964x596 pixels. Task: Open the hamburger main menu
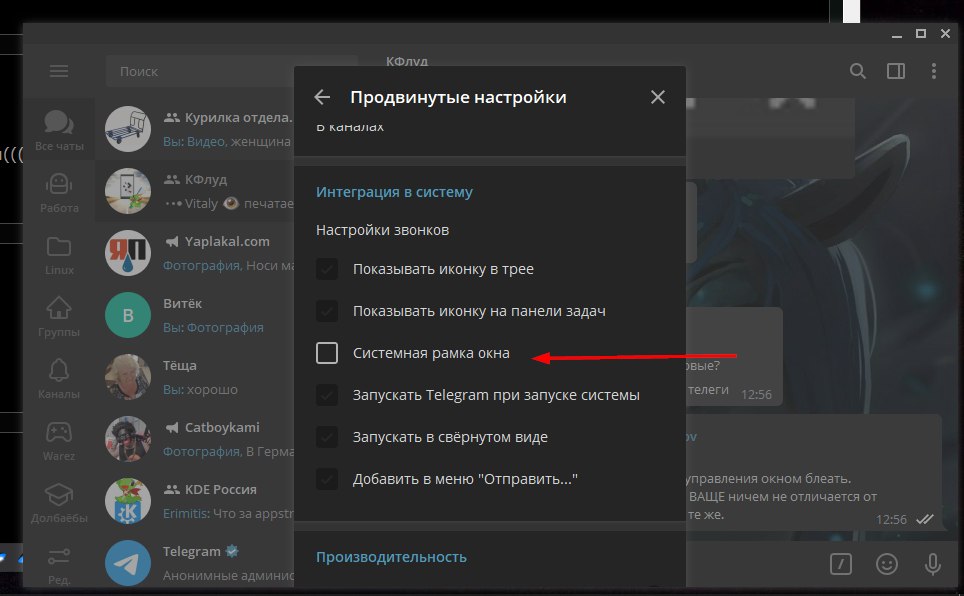[x=59, y=71]
